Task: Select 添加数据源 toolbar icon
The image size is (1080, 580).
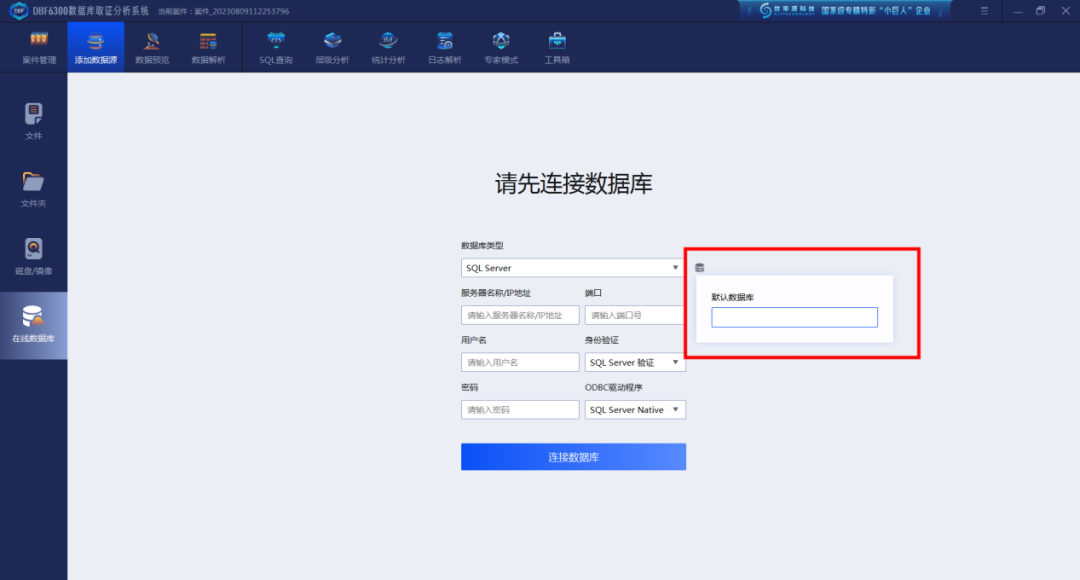Action: (x=96, y=48)
